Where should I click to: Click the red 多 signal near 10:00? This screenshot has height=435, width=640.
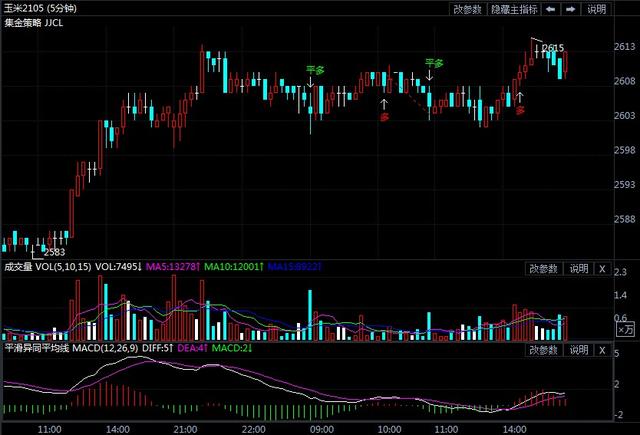tap(384, 117)
